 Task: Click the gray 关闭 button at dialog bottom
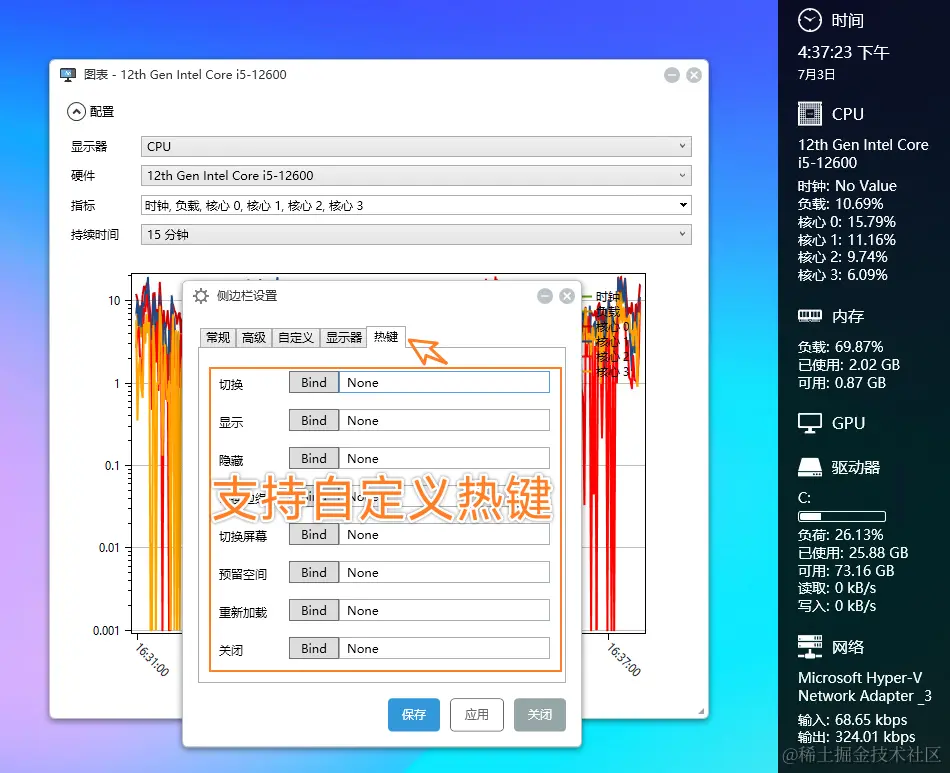pos(540,715)
